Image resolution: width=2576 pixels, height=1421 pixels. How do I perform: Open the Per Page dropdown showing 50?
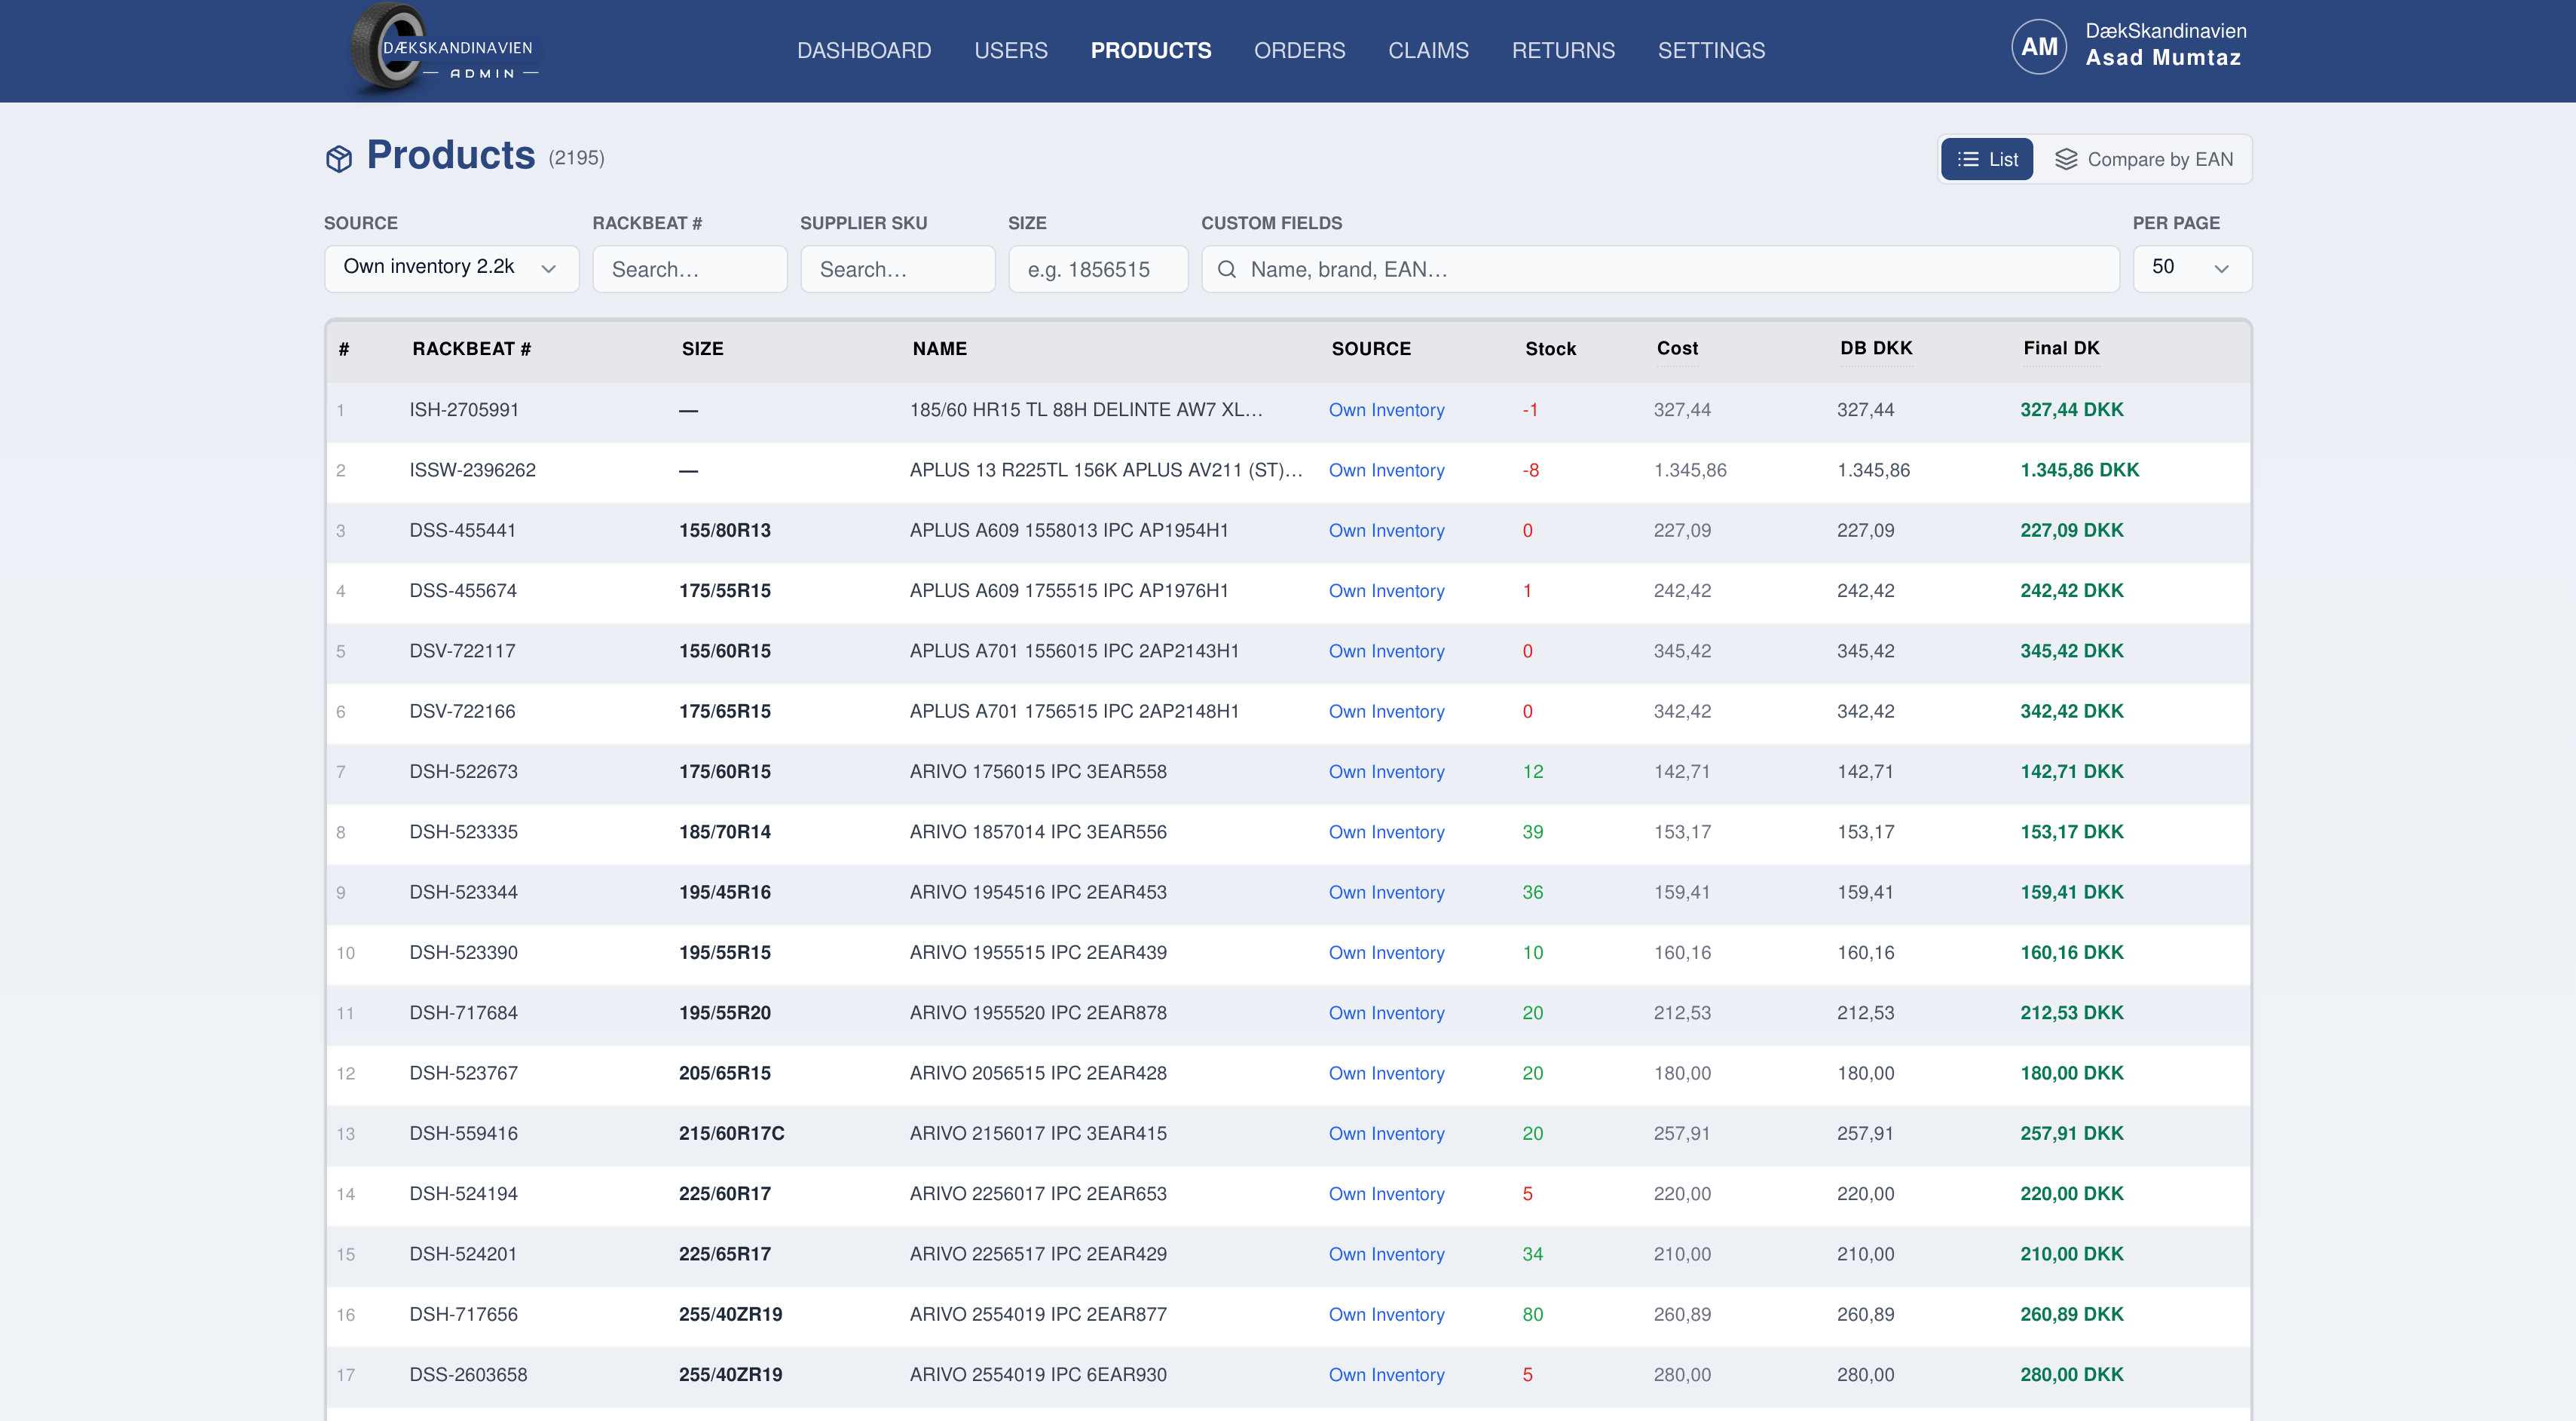click(2192, 268)
